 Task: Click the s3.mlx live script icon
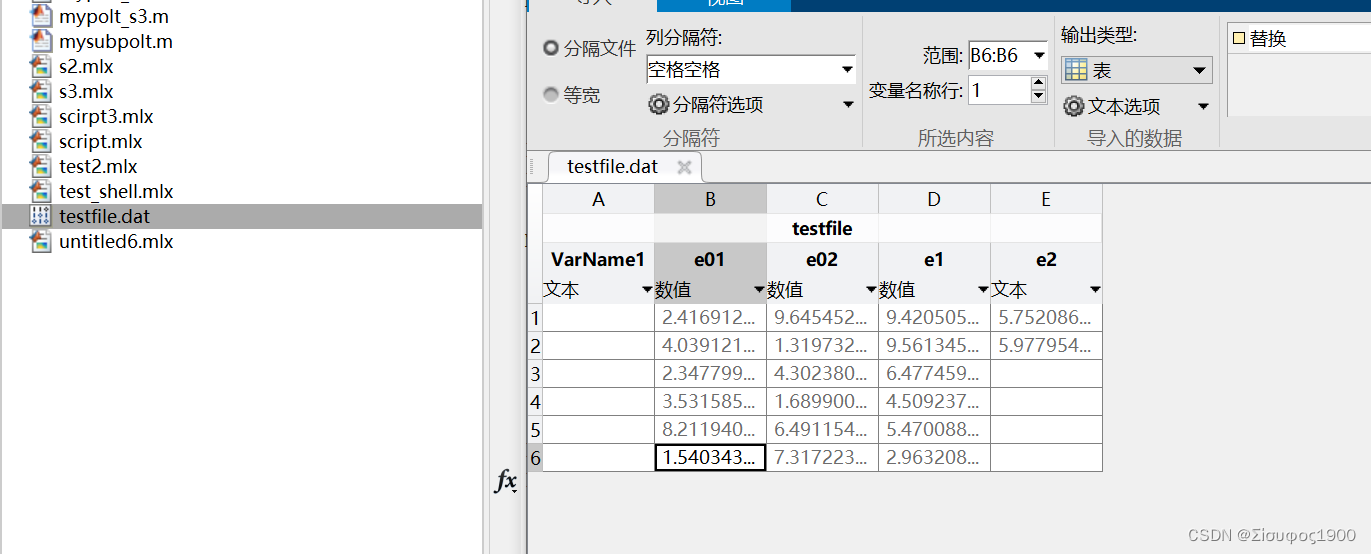point(41,91)
